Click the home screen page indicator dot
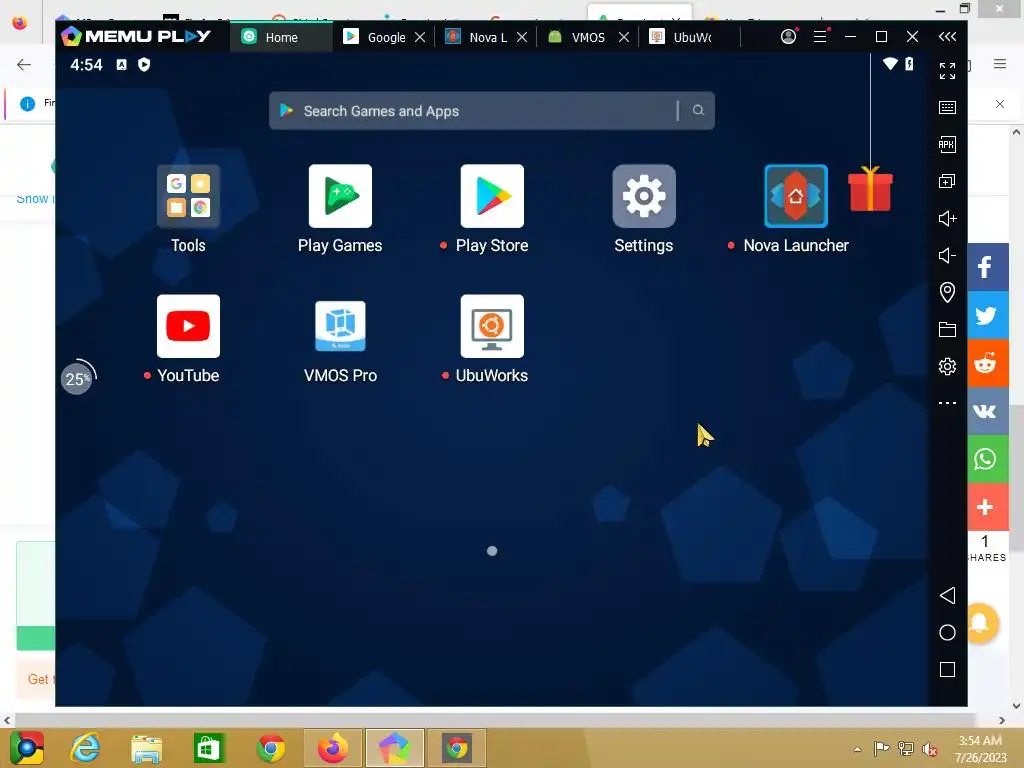This screenshot has width=1024, height=768. click(x=492, y=551)
